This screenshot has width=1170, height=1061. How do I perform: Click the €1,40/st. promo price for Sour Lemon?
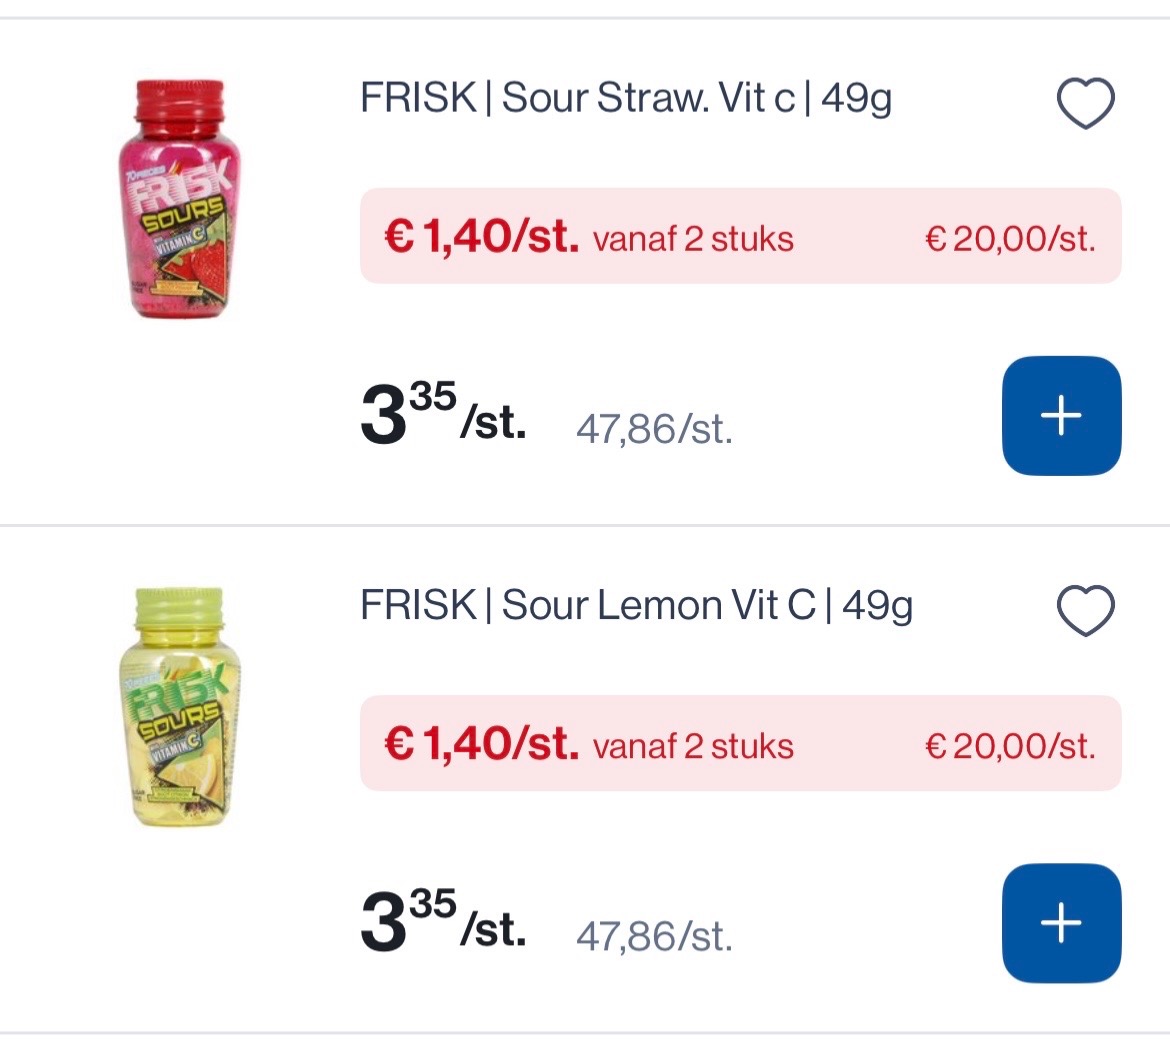pos(481,745)
